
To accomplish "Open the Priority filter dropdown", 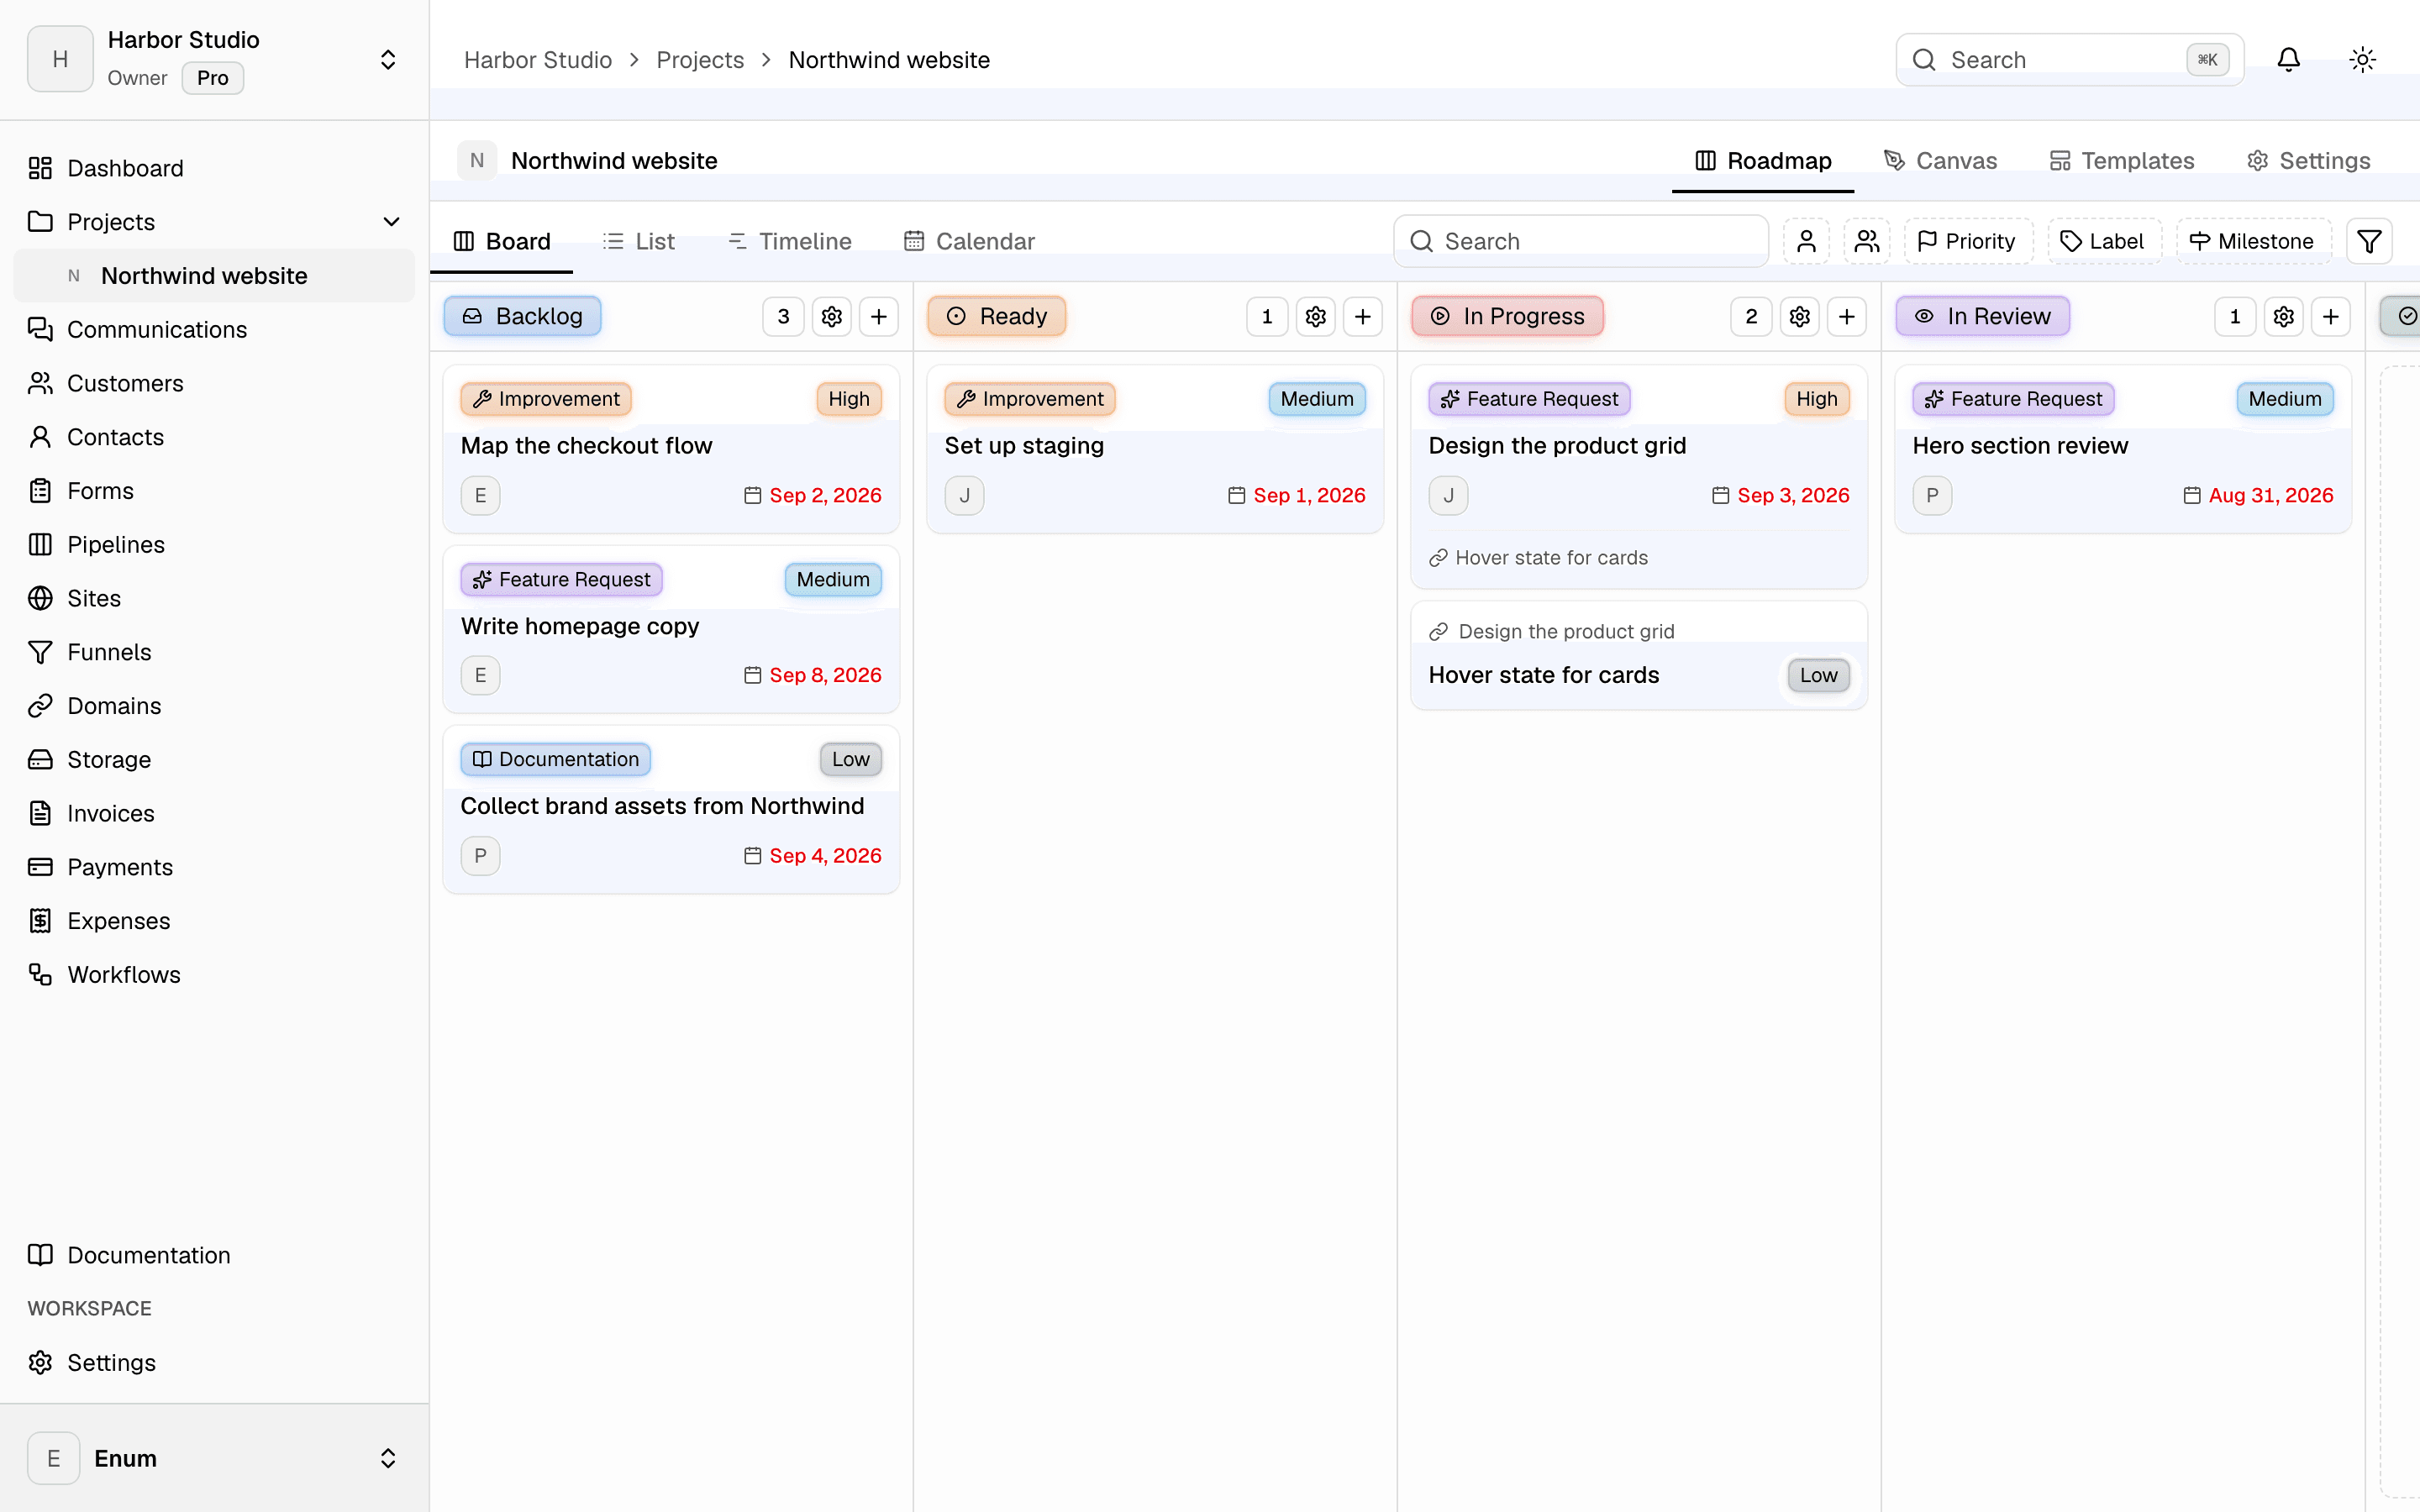I will coord(1967,241).
